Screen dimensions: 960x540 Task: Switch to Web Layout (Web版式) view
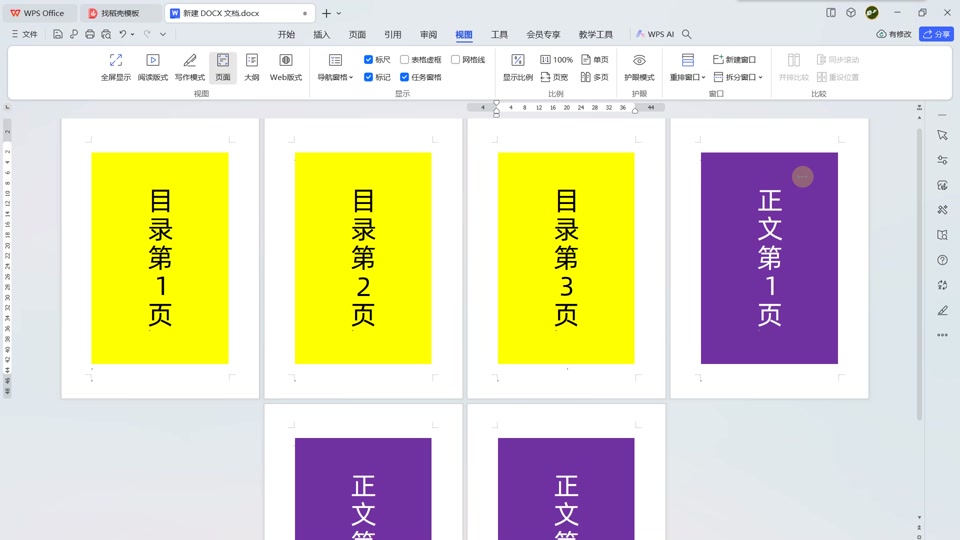286,67
